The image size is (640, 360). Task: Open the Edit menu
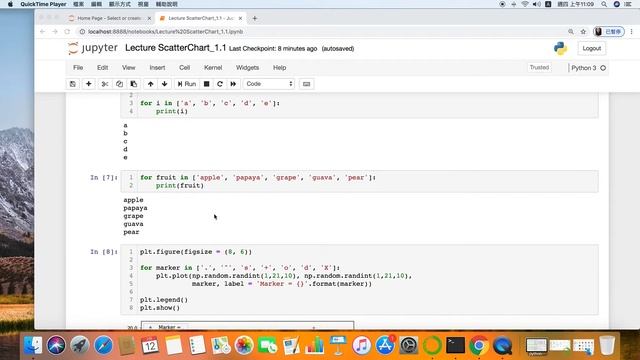(x=102, y=68)
